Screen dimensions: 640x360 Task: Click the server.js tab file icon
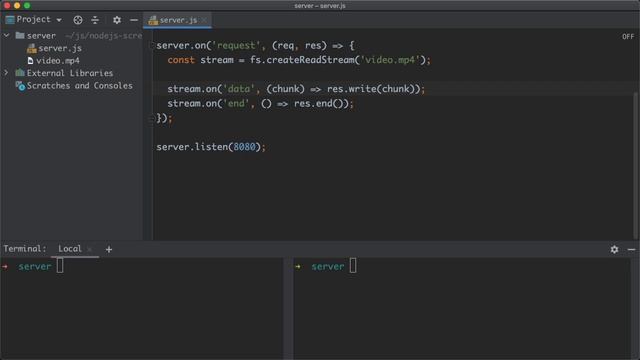153,20
